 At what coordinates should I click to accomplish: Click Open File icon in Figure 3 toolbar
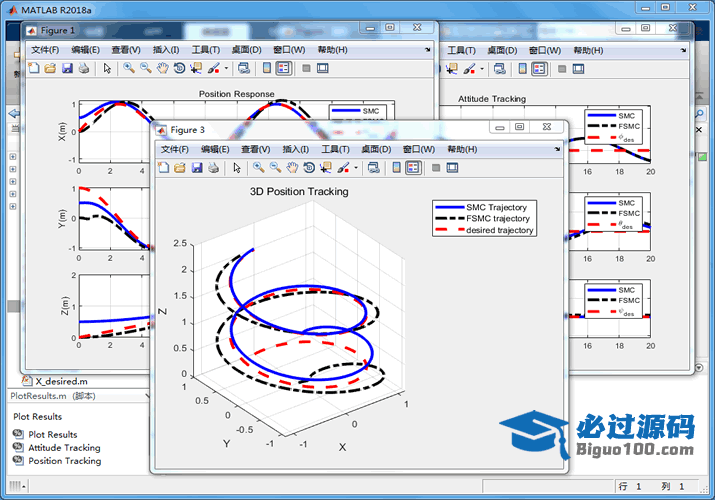(x=180, y=168)
